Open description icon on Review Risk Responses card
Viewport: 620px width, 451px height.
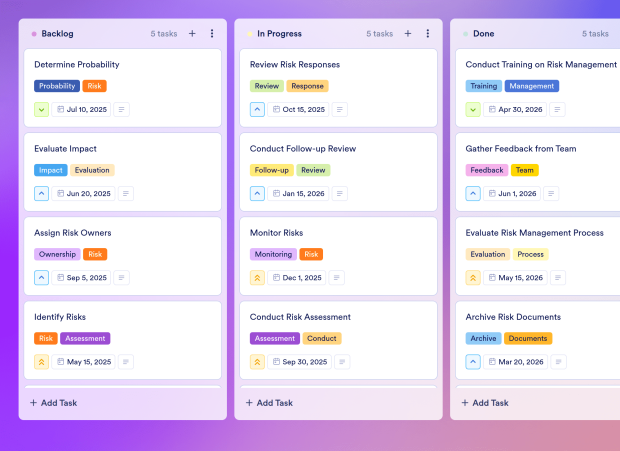coord(340,109)
